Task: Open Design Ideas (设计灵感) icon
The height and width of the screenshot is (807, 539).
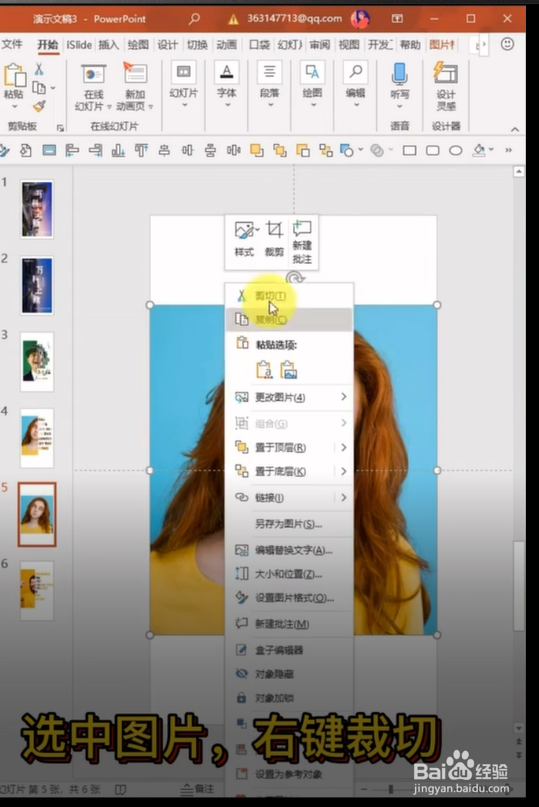Action: click(446, 74)
